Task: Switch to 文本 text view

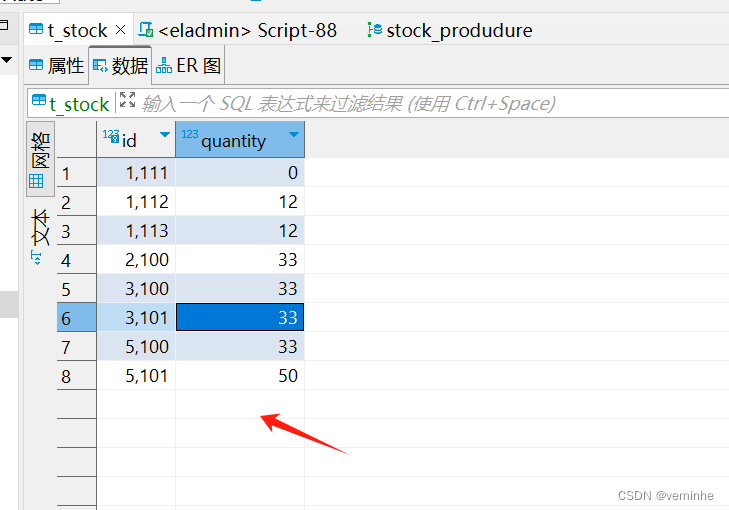Action: tap(40, 236)
